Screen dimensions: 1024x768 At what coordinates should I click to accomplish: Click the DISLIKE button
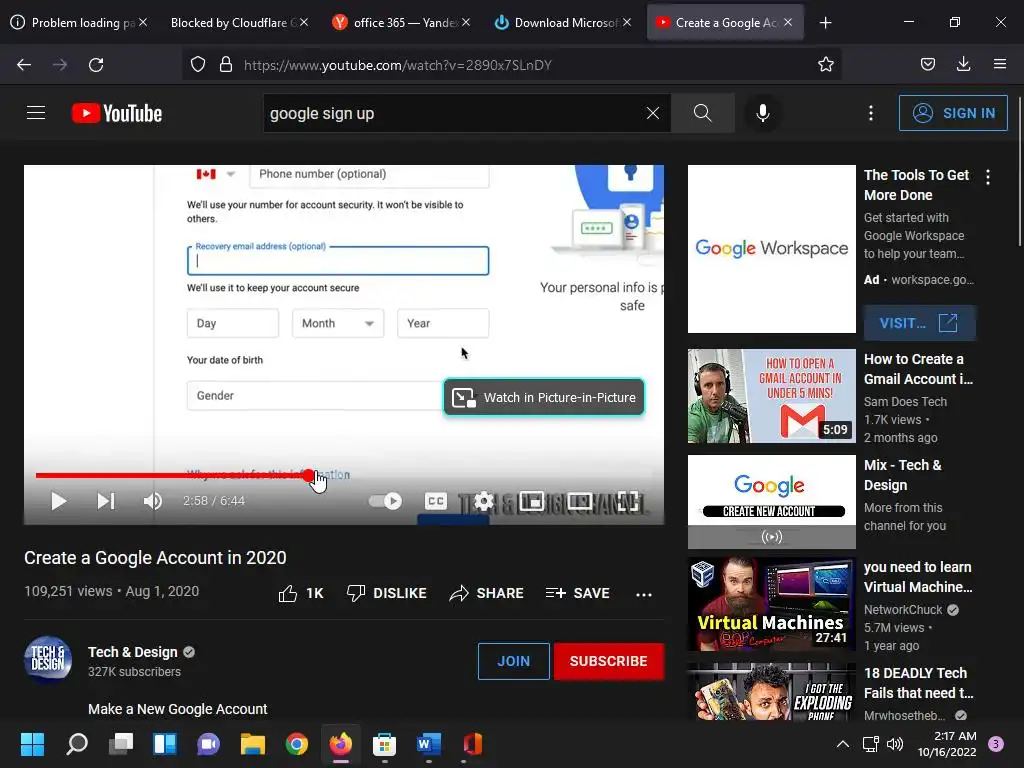pyautogui.click(x=386, y=593)
